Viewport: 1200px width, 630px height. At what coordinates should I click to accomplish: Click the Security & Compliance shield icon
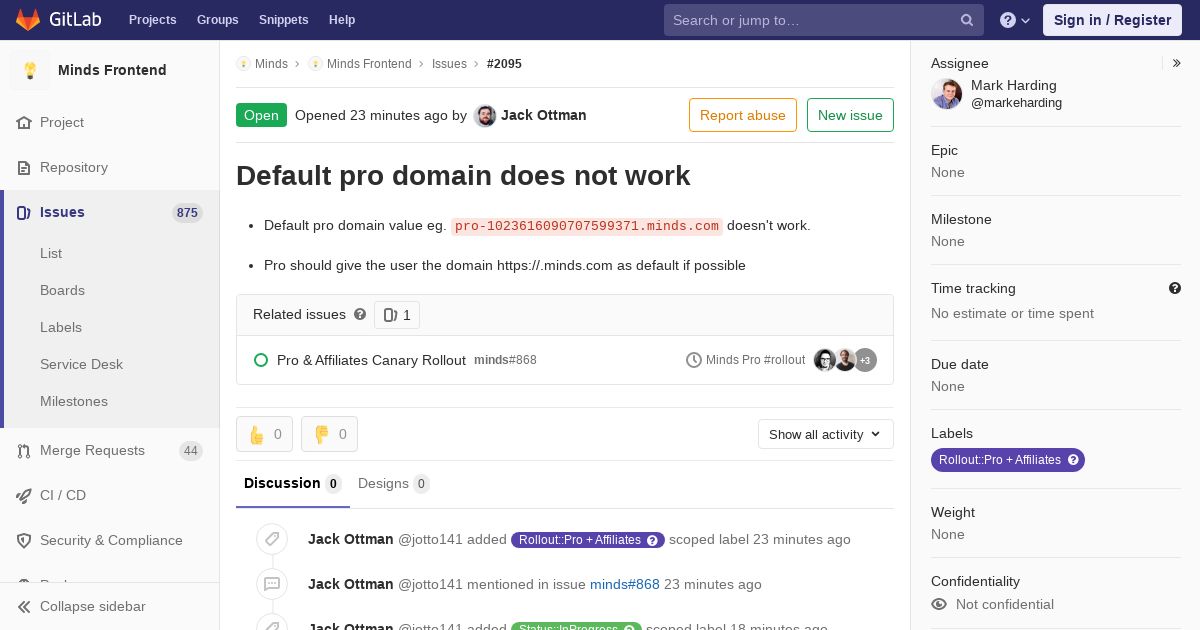pyautogui.click(x=24, y=541)
